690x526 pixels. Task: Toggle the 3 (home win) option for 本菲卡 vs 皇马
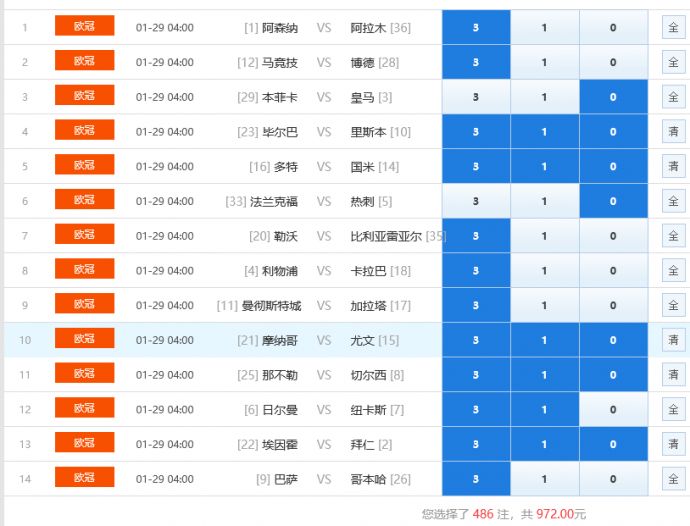pyautogui.click(x=475, y=97)
